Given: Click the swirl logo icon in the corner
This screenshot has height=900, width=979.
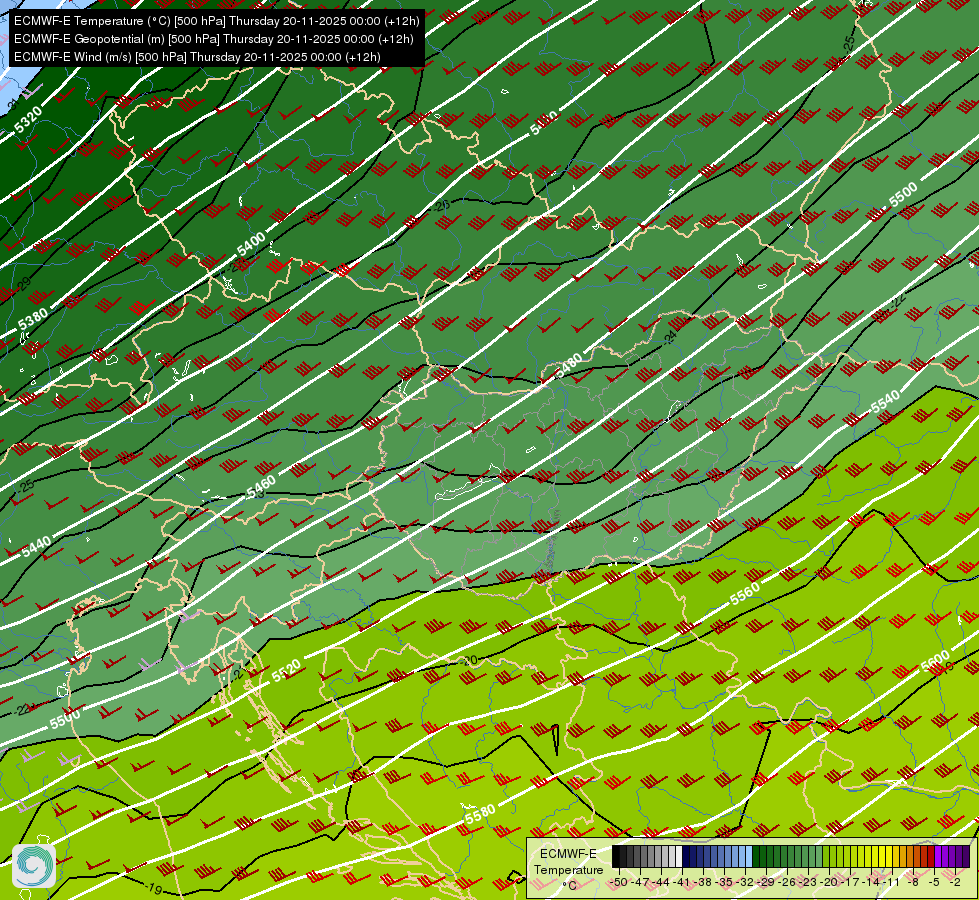Looking at the screenshot, I should (34, 866).
